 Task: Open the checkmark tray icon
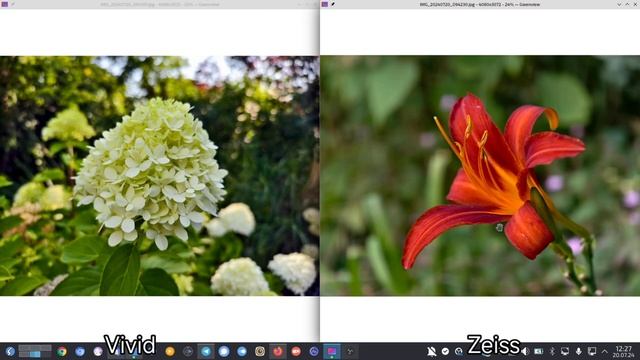point(445,351)
